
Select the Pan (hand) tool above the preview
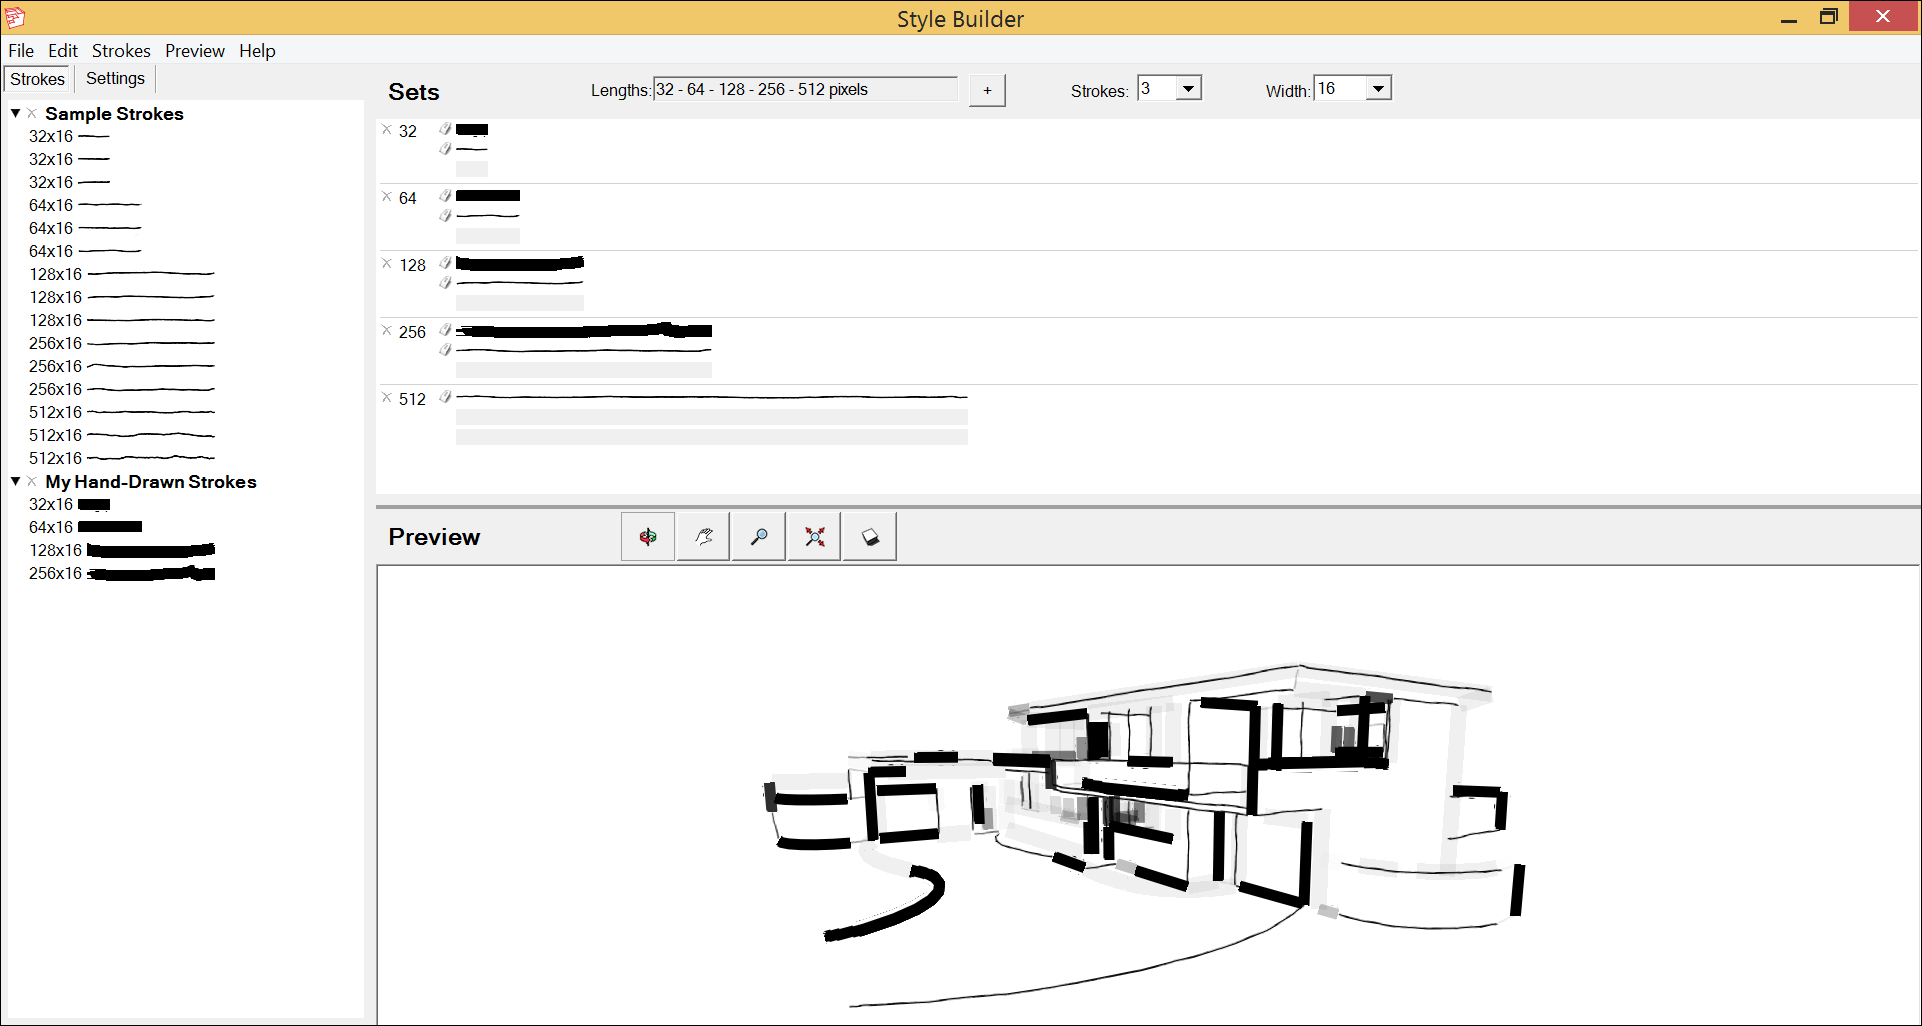tap(703, 536)
